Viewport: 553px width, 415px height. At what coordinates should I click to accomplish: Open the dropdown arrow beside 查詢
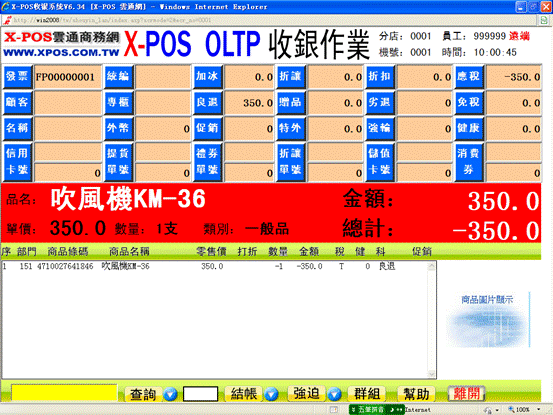coord(170,394)
